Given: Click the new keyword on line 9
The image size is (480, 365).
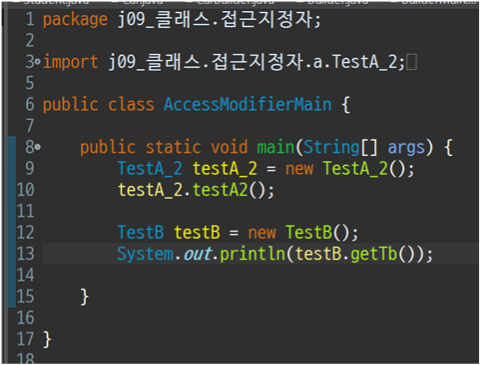Looking at the screenshot, I should [x=299, y=169].
